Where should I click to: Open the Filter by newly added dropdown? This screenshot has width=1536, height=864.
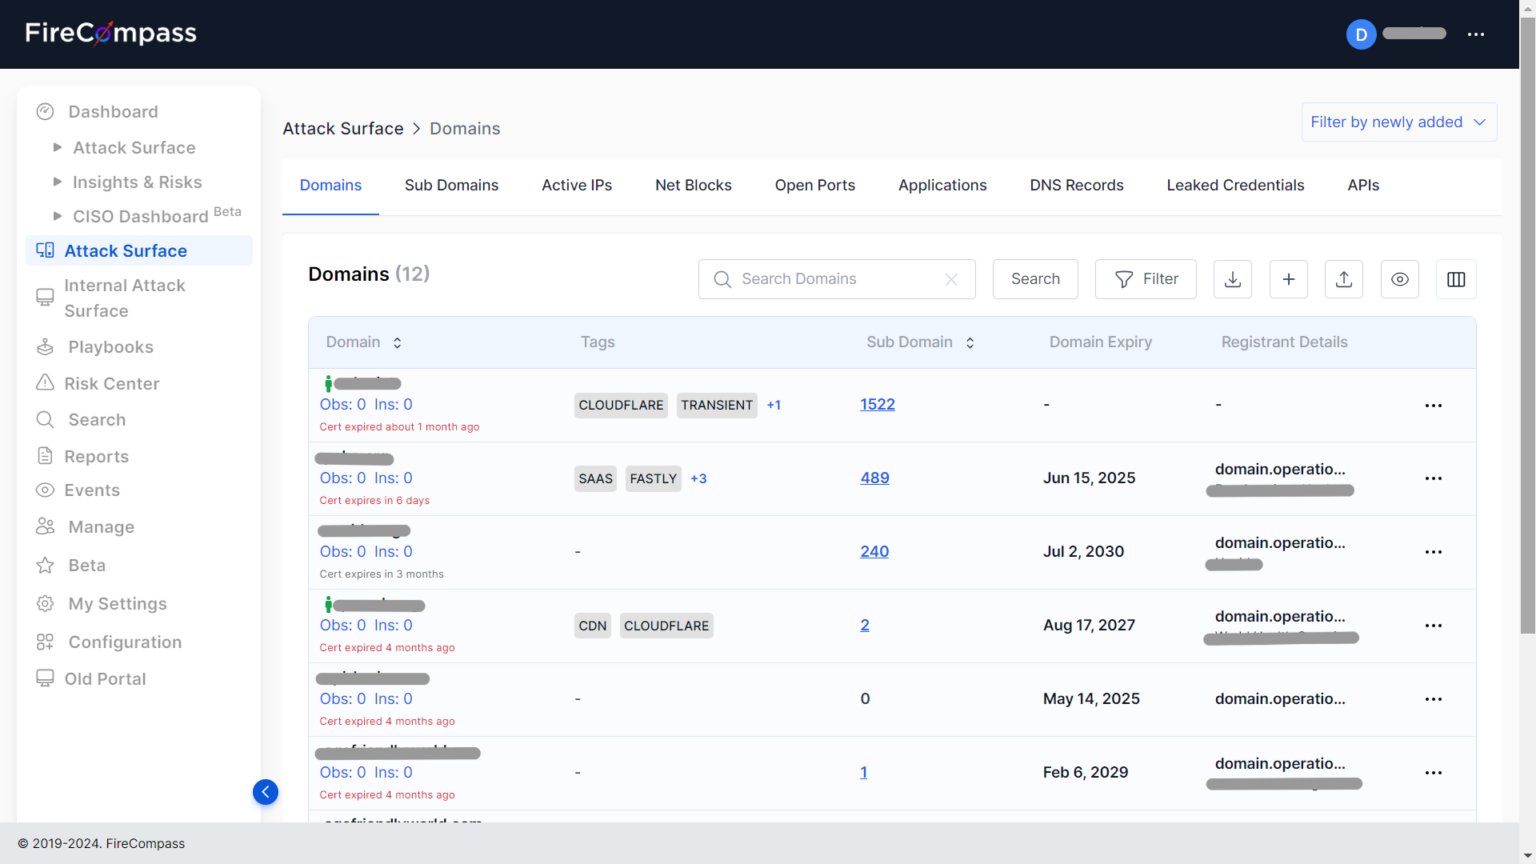click(x=1398, y=121)
